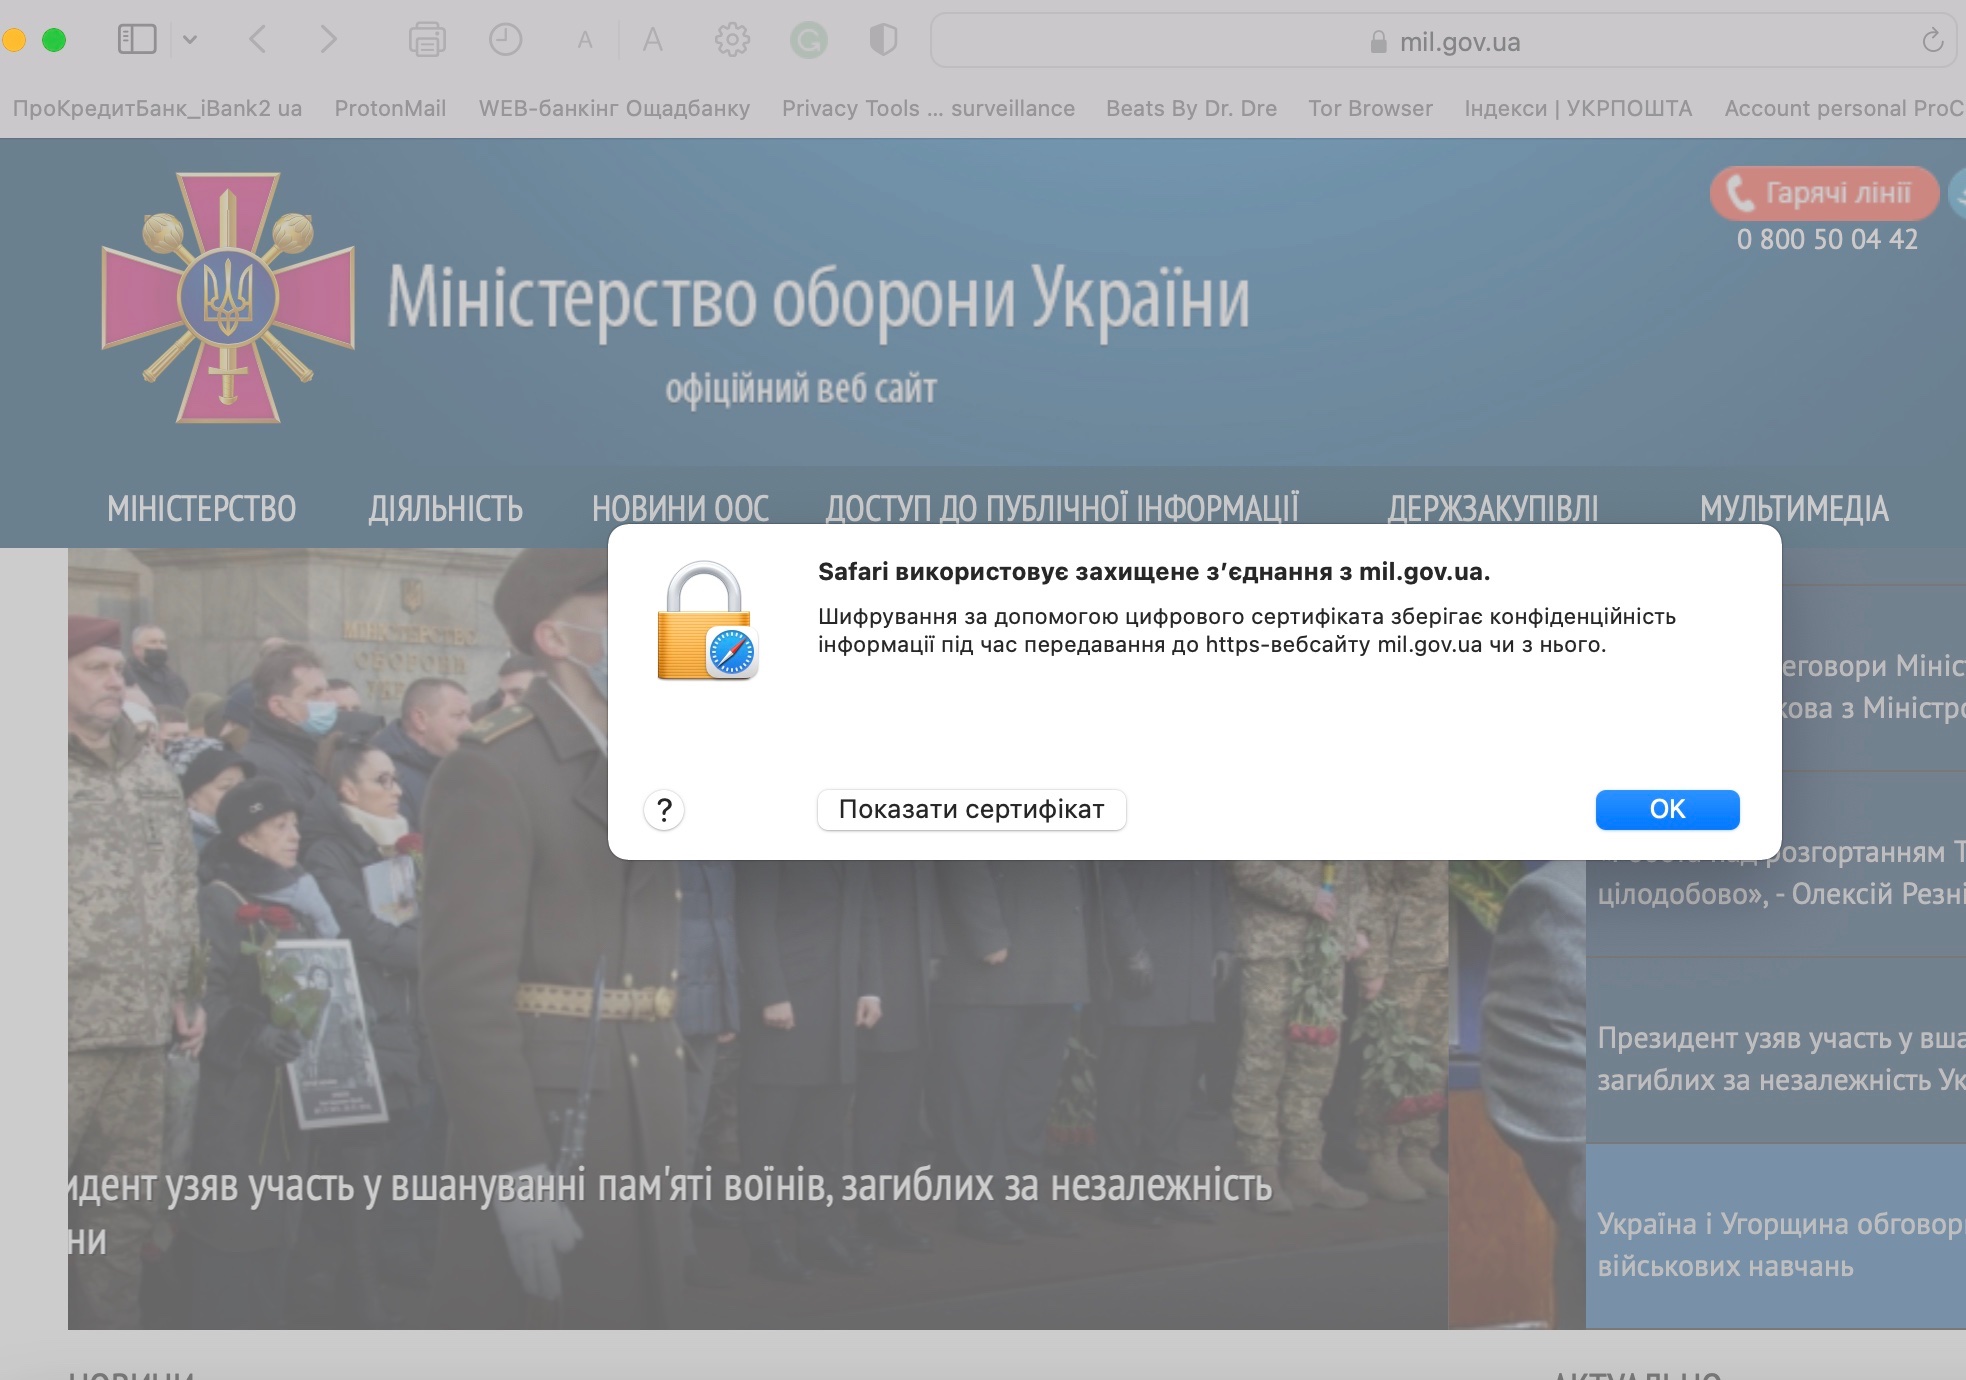Expand the sidebar dropdown chevron

[x=190, y=40]
